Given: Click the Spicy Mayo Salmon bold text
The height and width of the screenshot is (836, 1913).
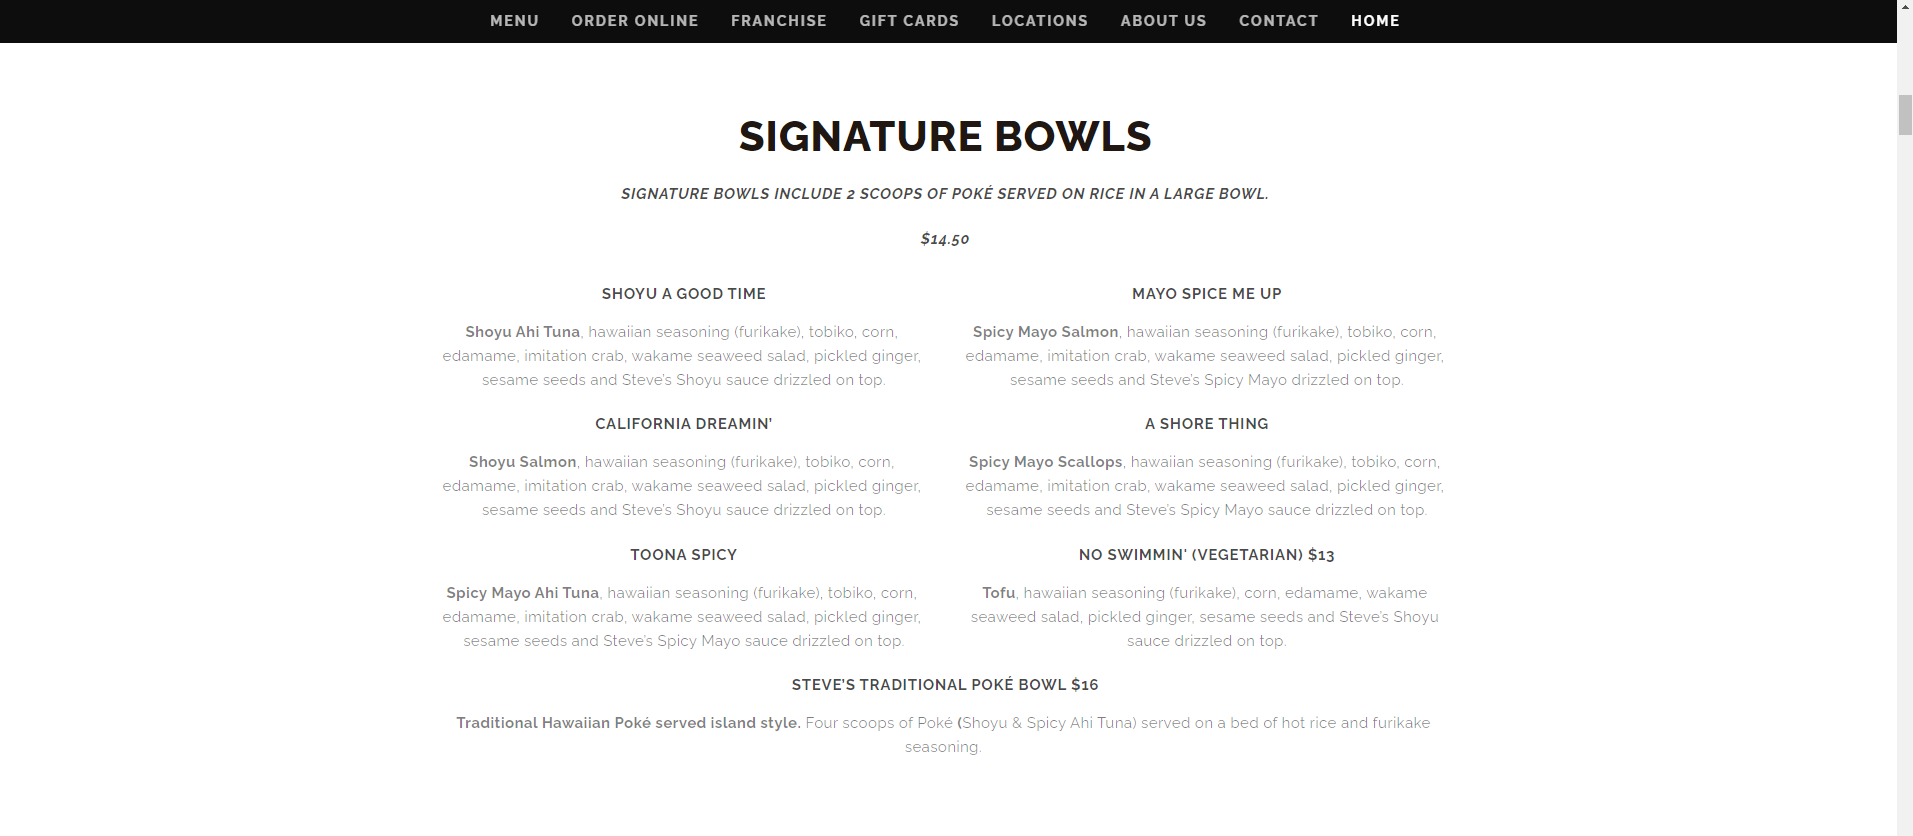Looking at the screenshot, I should 1044,331.
